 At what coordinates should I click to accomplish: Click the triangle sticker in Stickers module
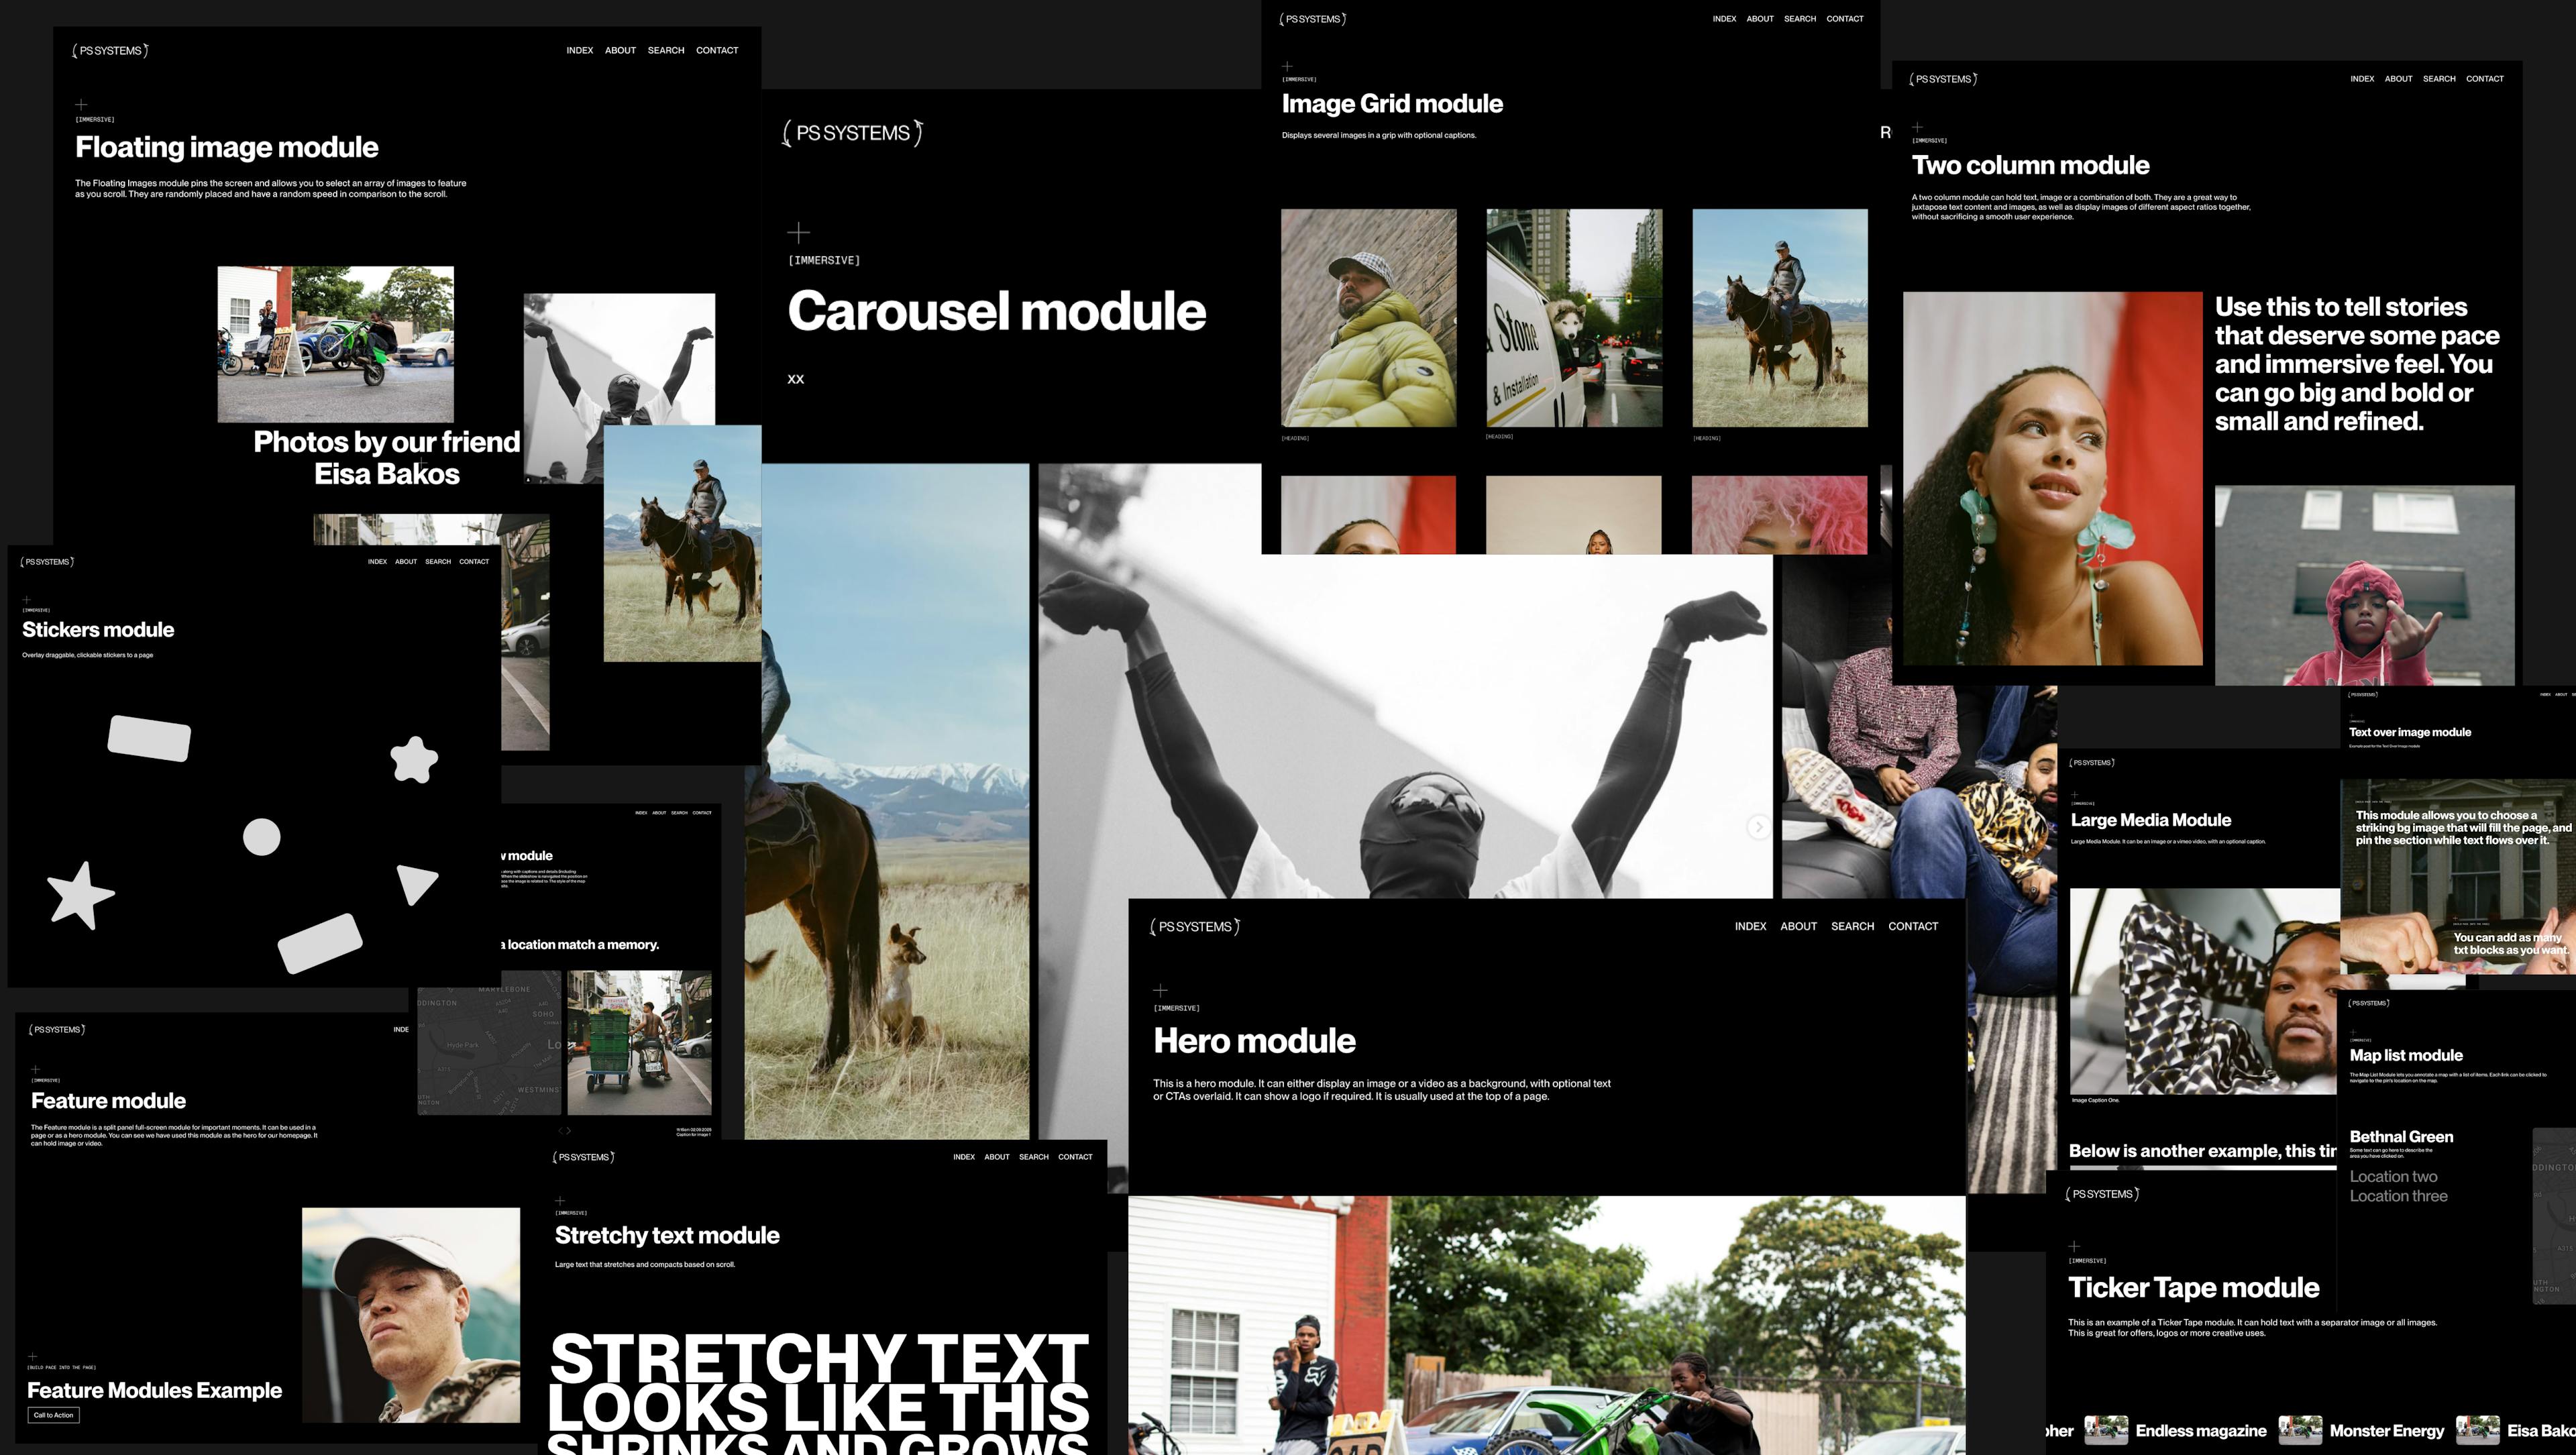(x=416, y=883)
